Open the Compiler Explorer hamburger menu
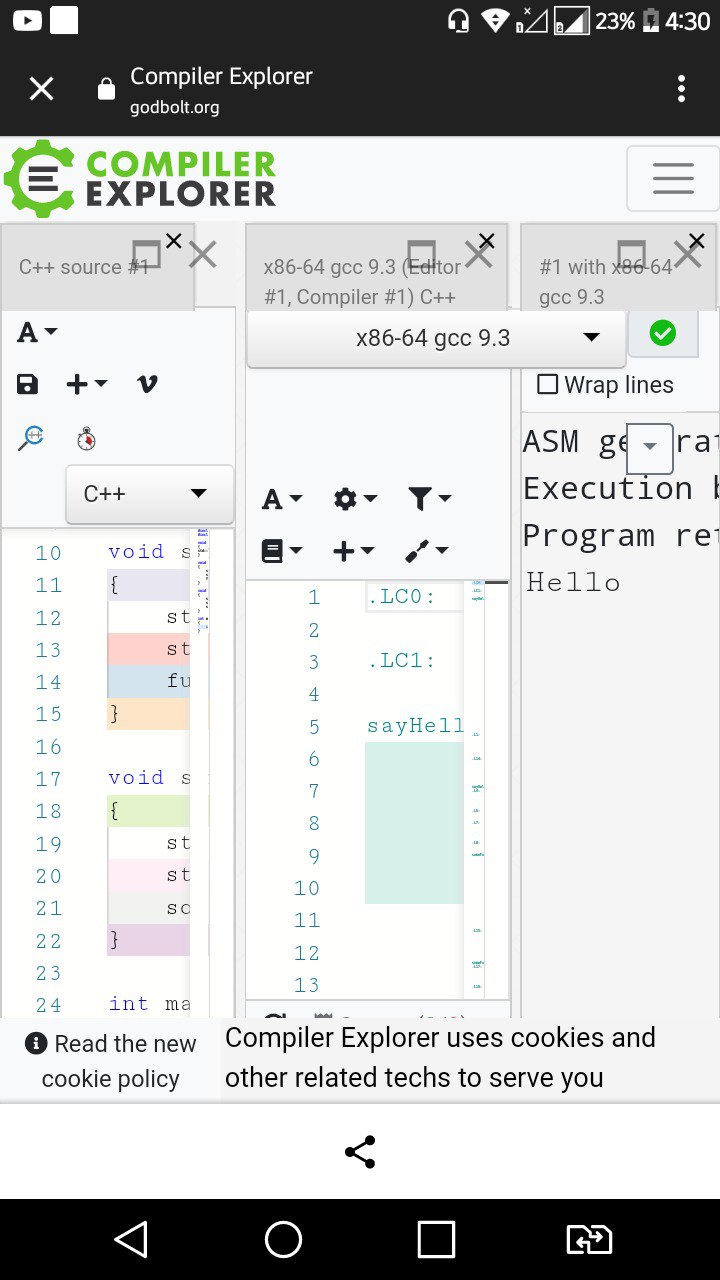Screen dimensions: 720x1280 tap(673, 178)
